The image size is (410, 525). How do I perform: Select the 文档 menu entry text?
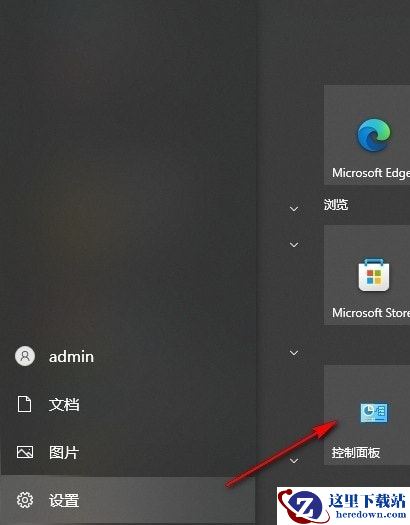point(64,404)
